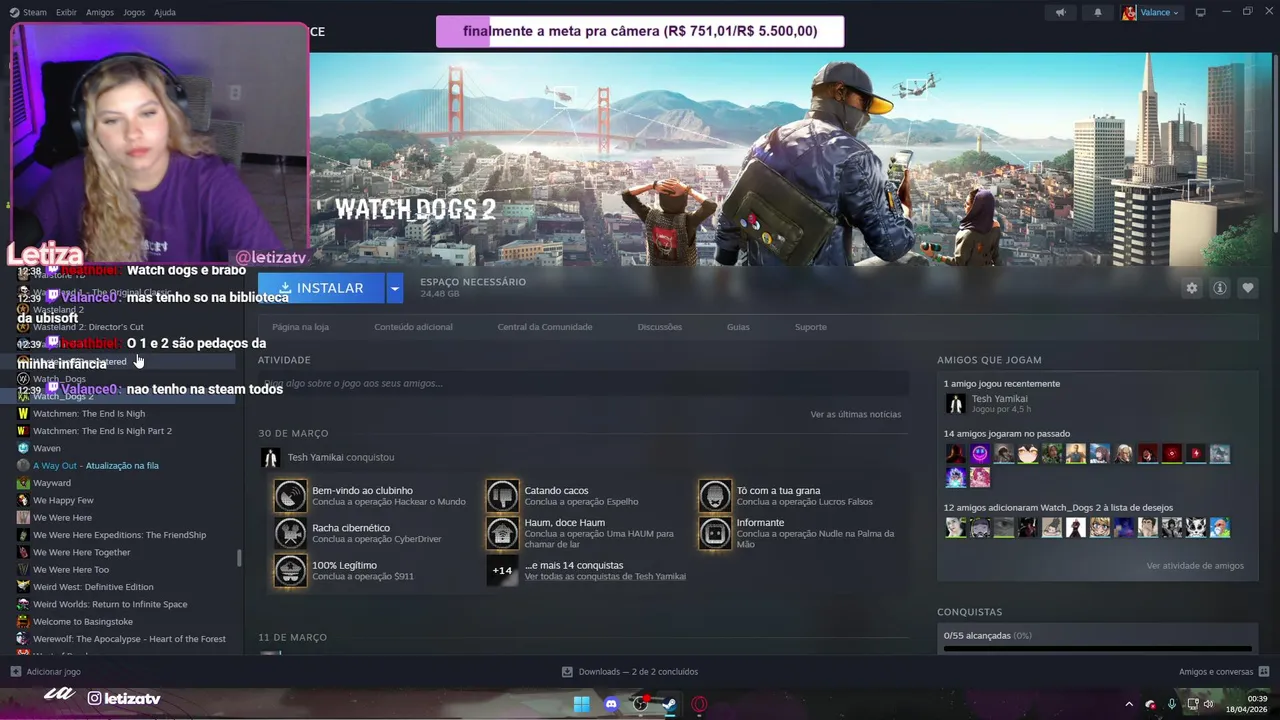
Task: Go to Página na loja tab
Action: (300, 327)
